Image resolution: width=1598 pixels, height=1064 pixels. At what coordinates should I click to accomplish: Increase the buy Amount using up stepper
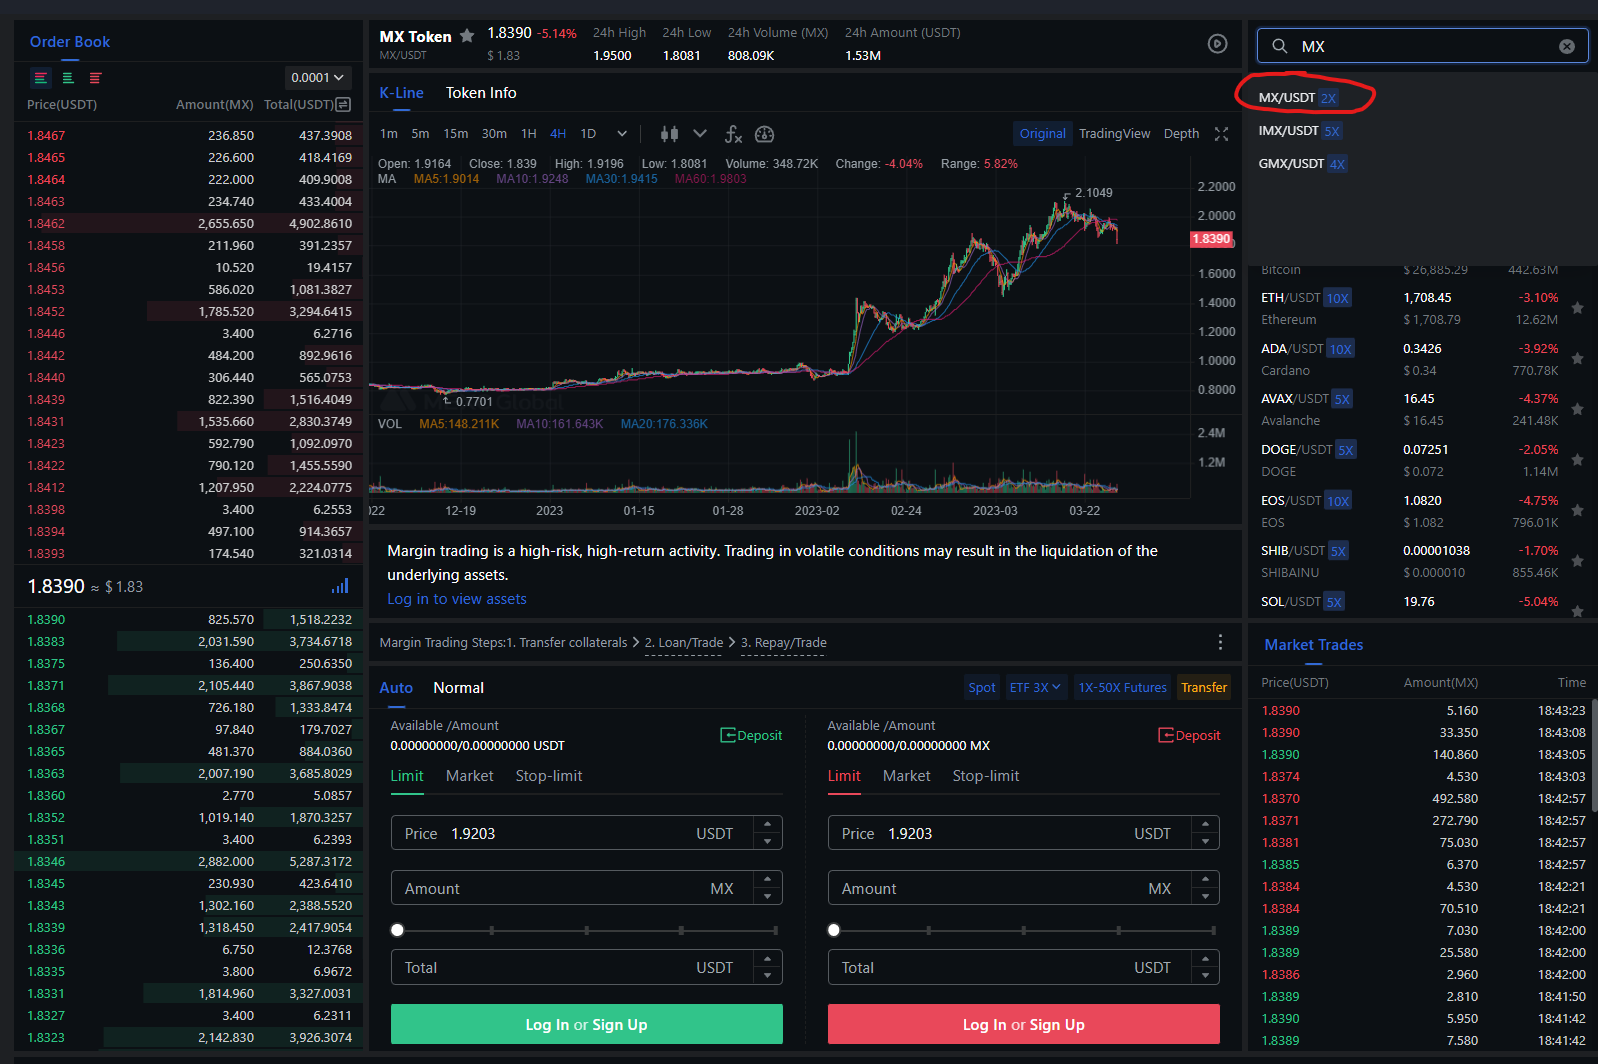click(x=768, y=880)
